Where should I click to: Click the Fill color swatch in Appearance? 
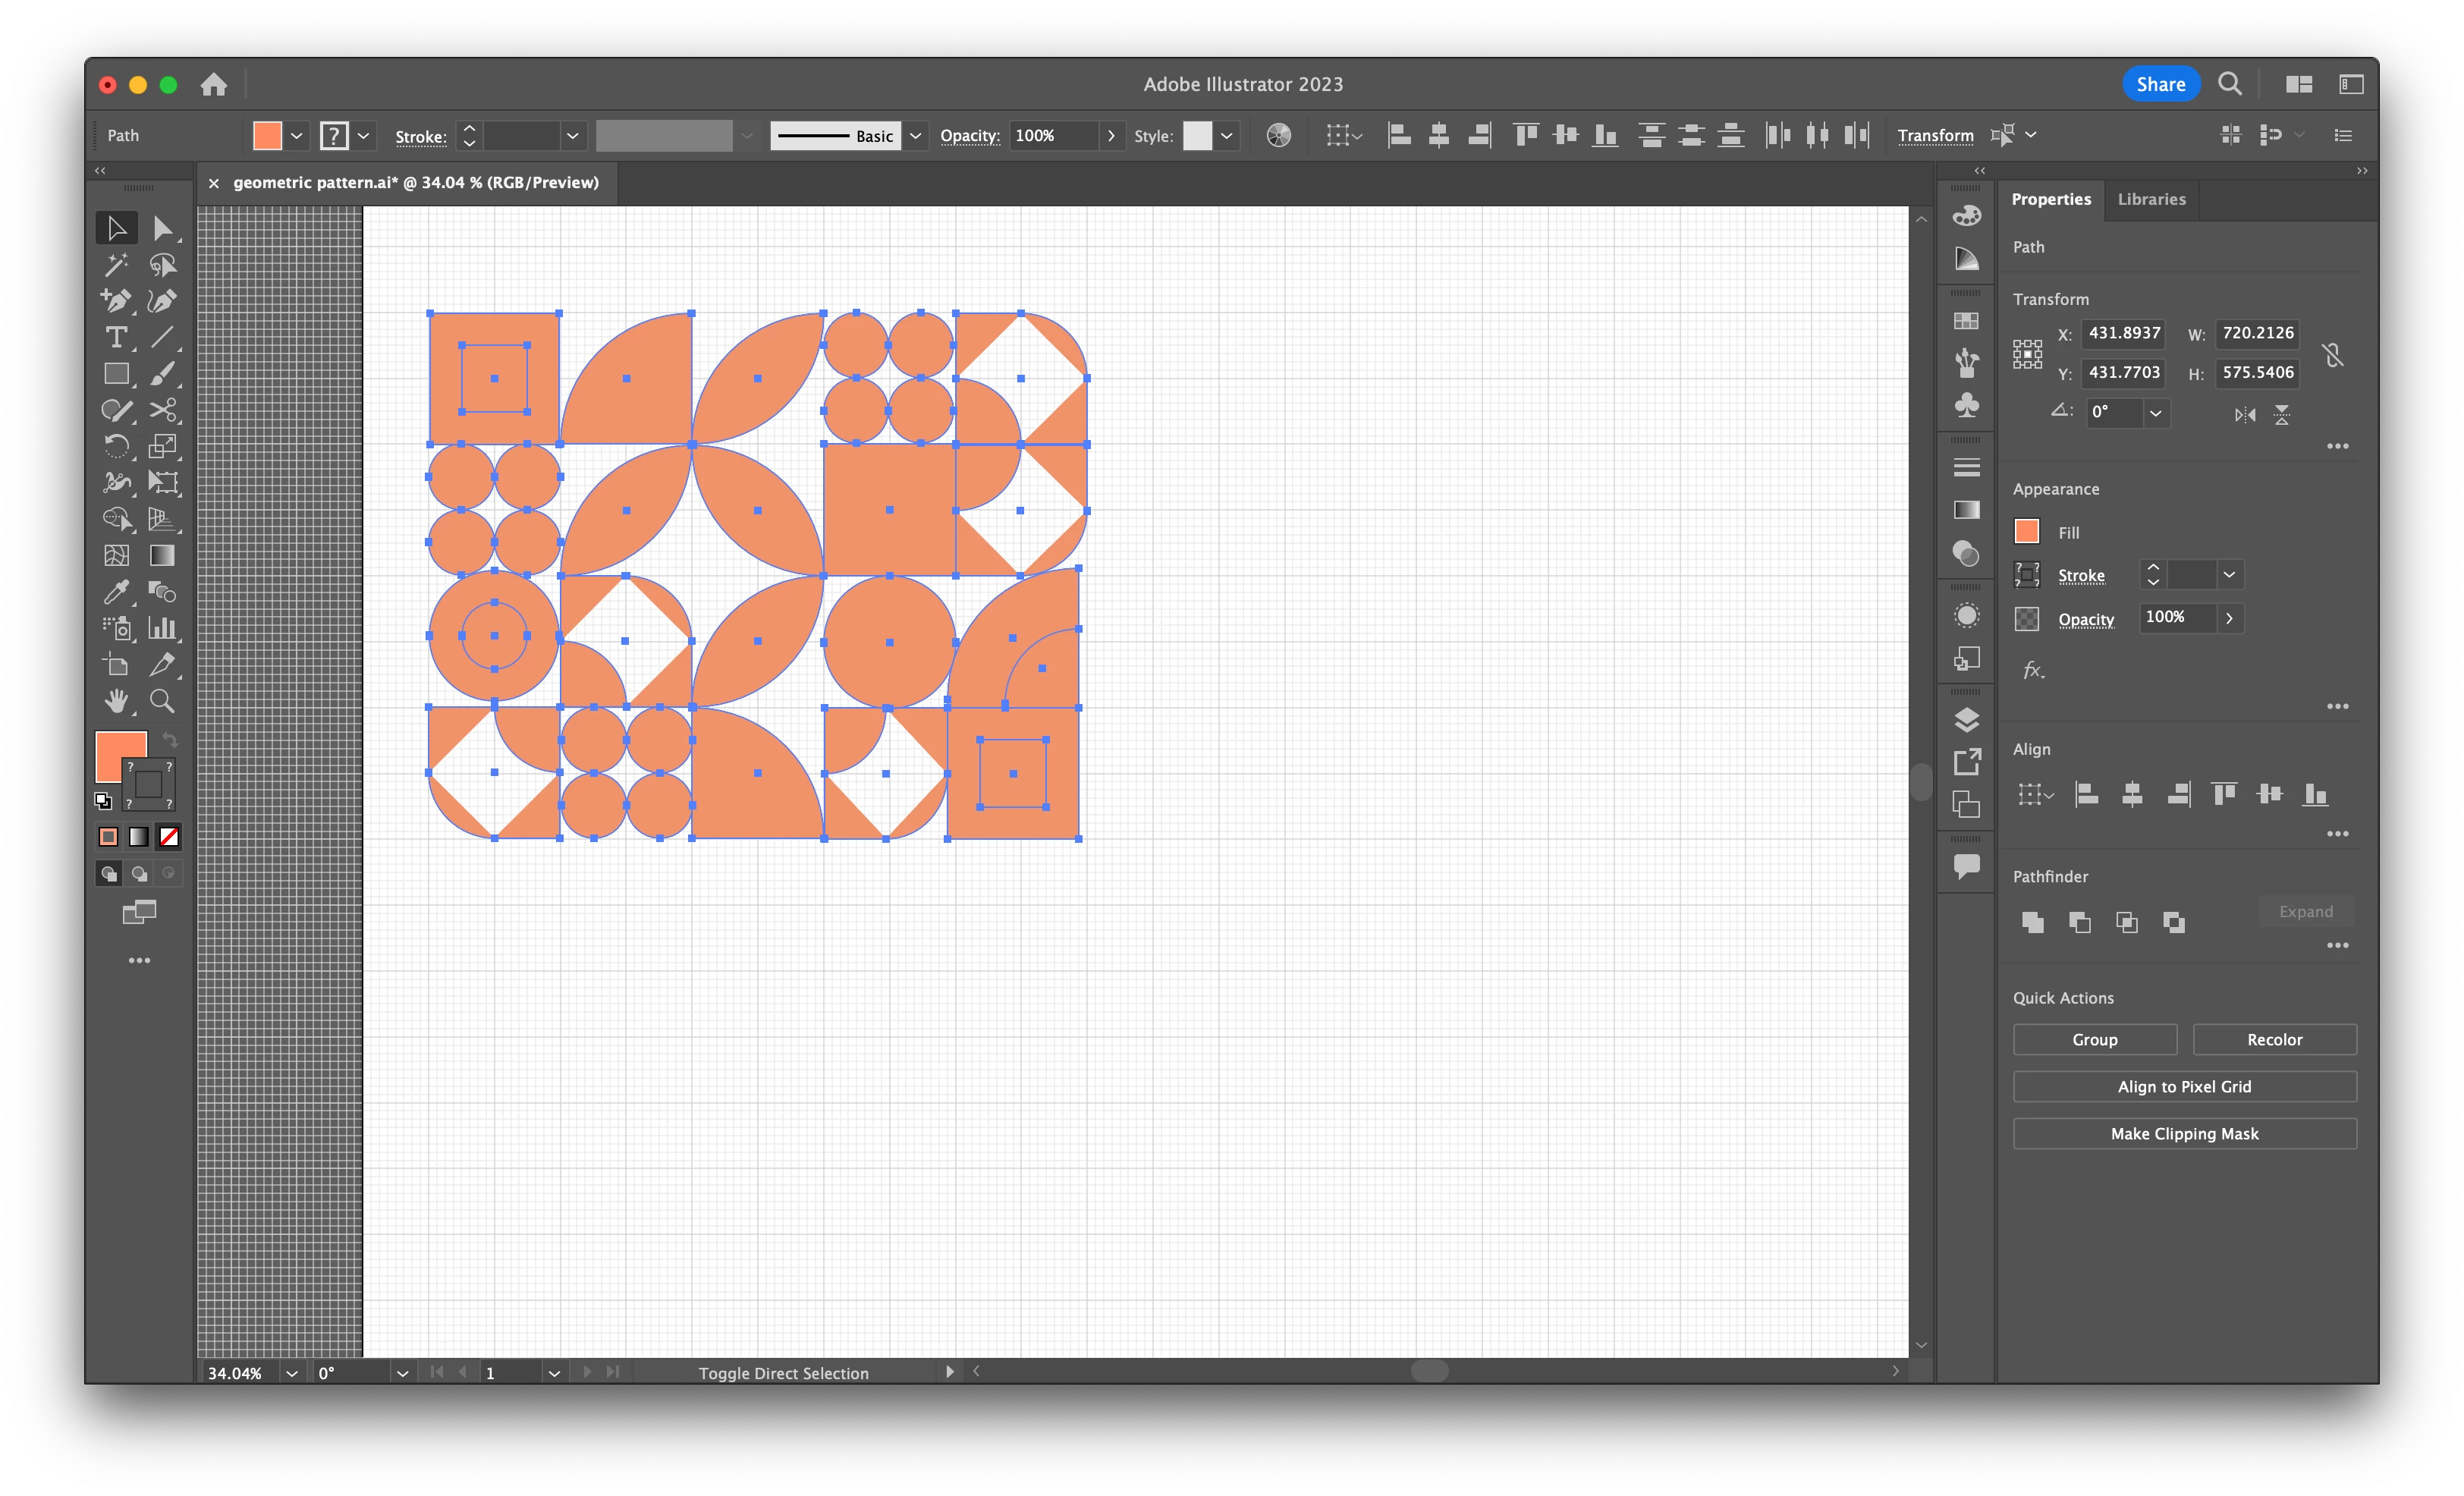[x=2026, y=532]
